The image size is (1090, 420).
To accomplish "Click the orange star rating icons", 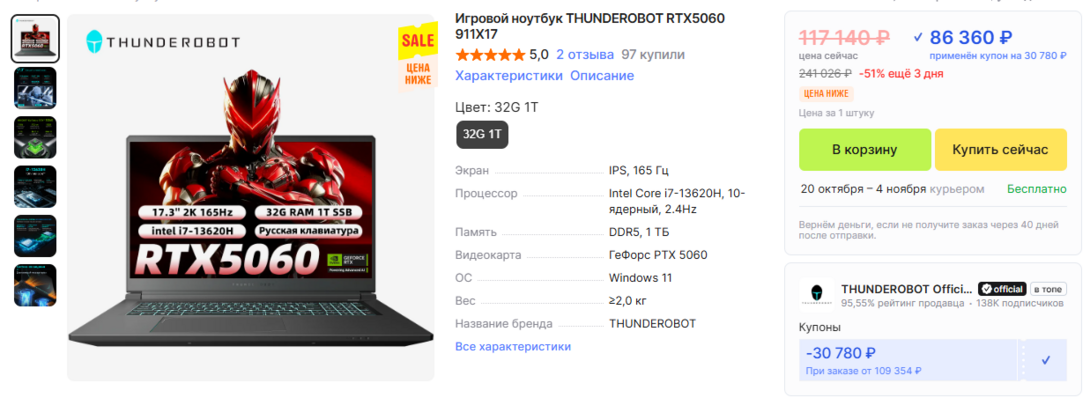I will 490,55.
